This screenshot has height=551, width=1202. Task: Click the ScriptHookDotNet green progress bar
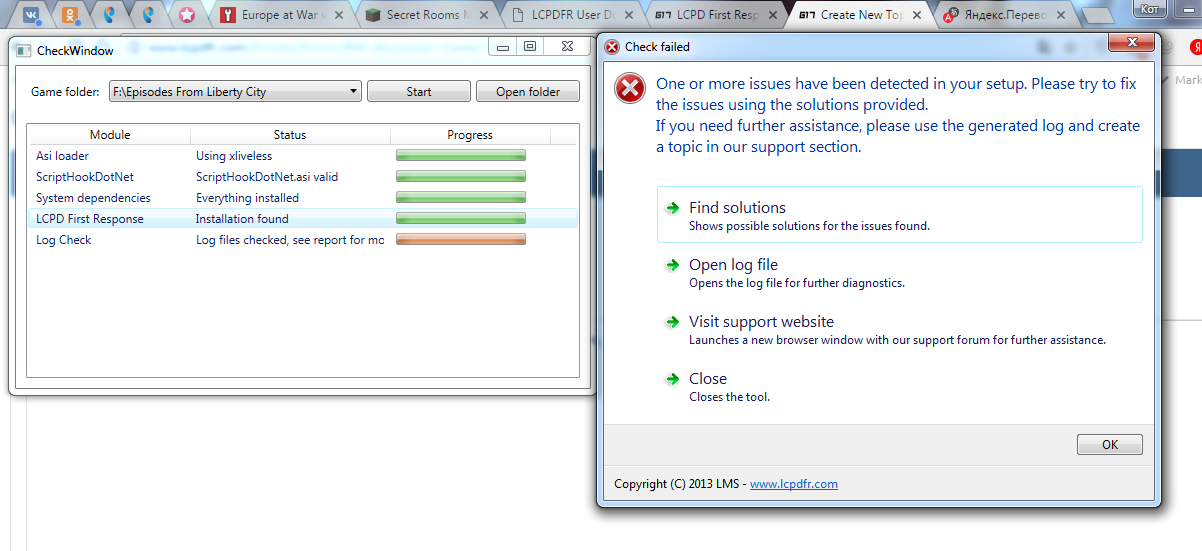[x=461, y=176]
